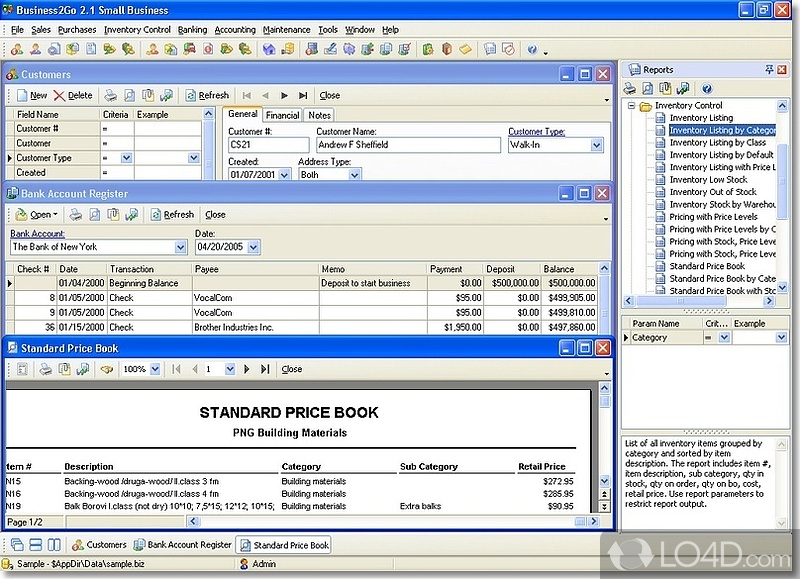The width and height of the screenshot is (800, 579).
Task: Click the Help icon in Reports panel toolbar
Action: coord(706,89)
